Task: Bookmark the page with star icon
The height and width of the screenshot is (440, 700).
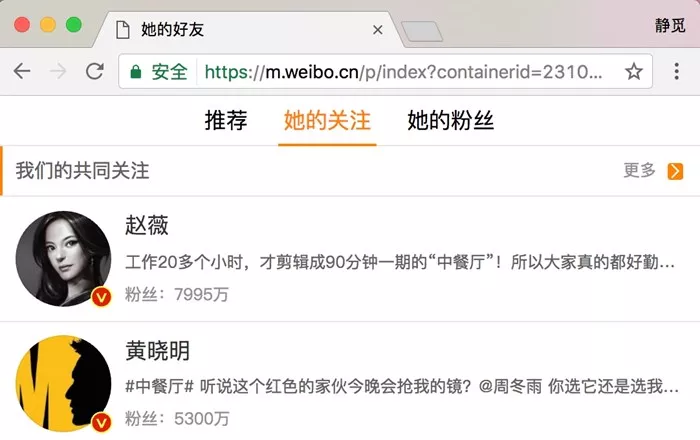Action: pyautogui.click(x=633, y=71)
